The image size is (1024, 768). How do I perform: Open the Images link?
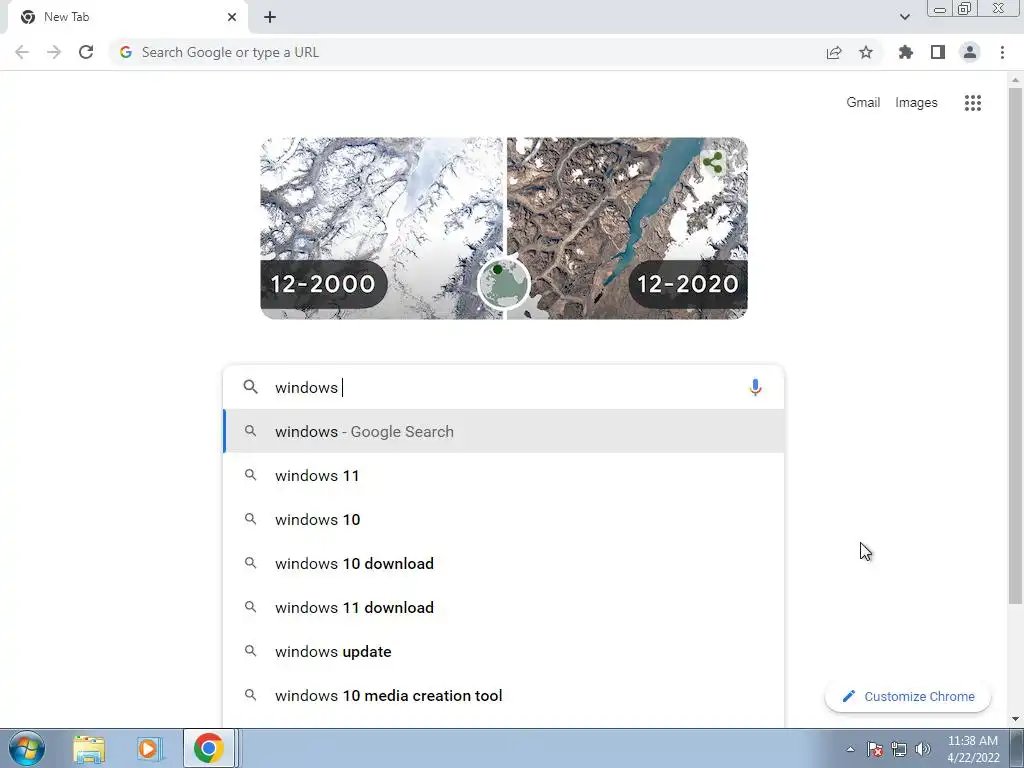click(916, 103)
